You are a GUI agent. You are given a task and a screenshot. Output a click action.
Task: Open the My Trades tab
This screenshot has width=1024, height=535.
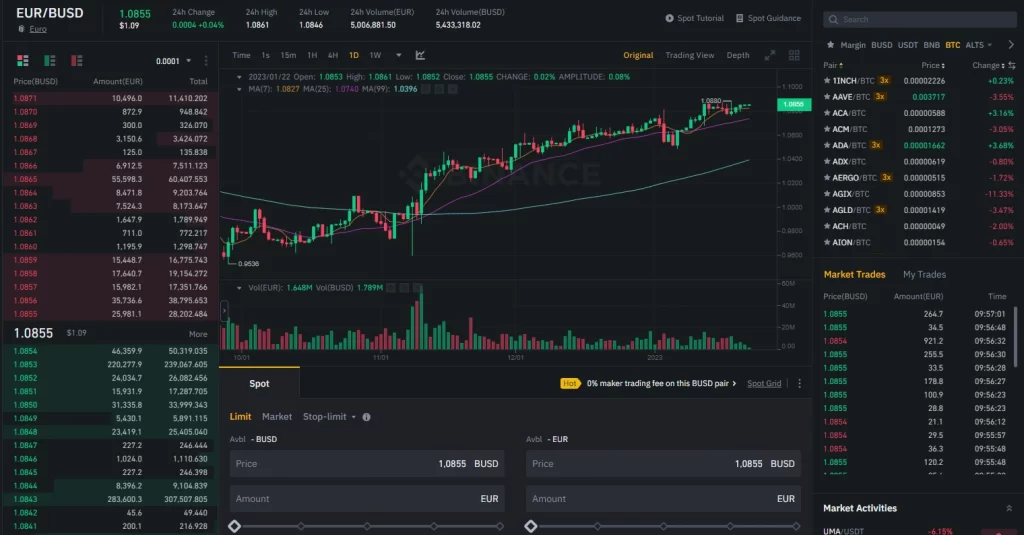924,274
